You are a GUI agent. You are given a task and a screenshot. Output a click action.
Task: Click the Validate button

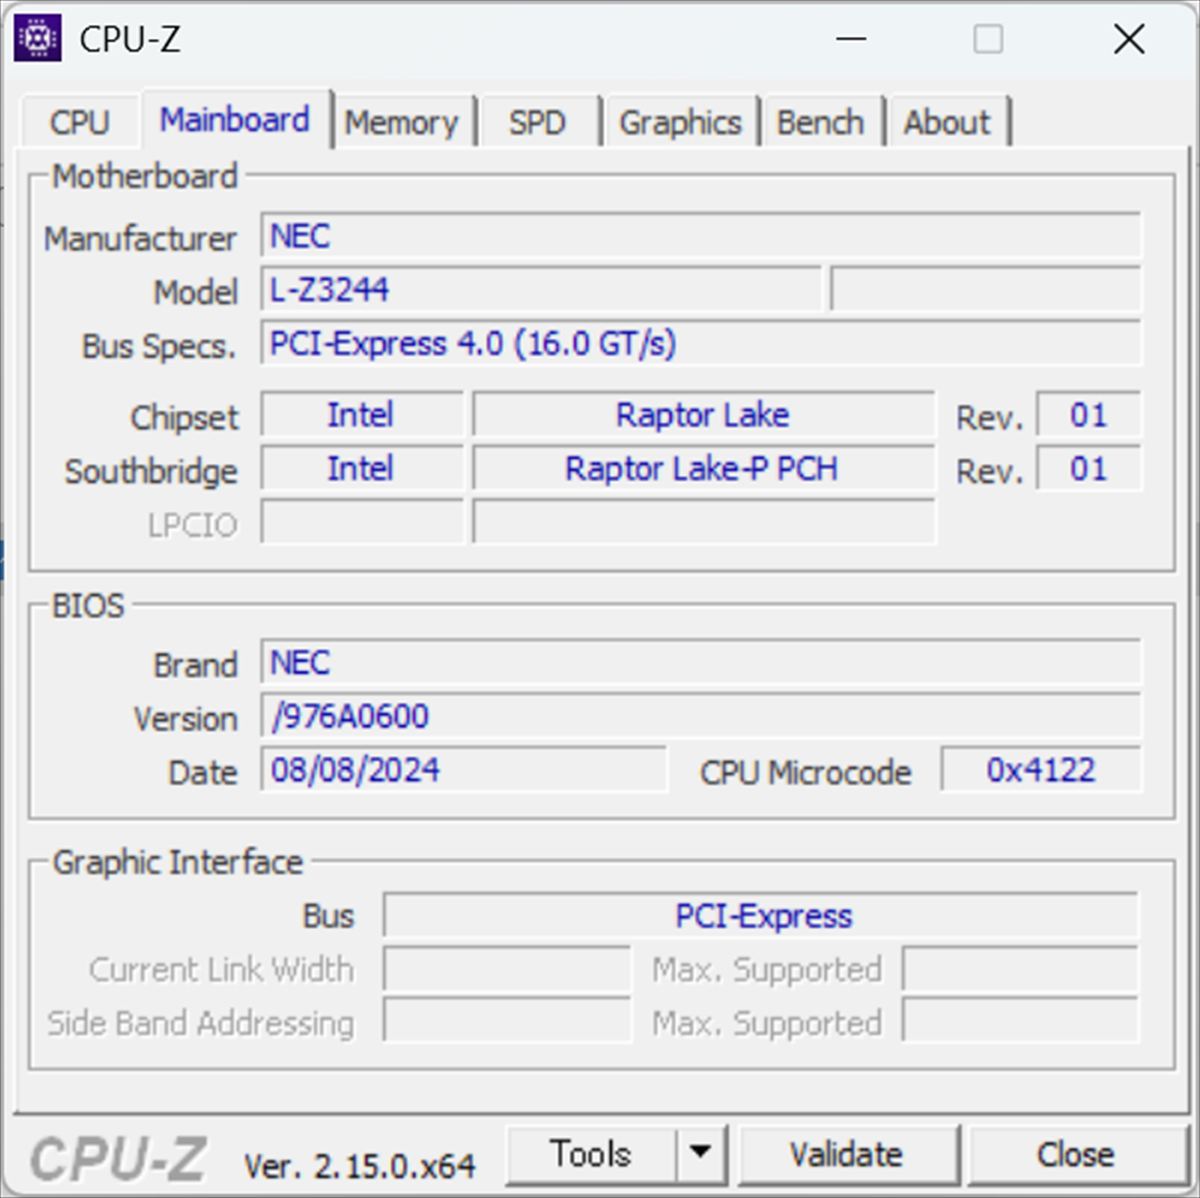point(847,1155)
